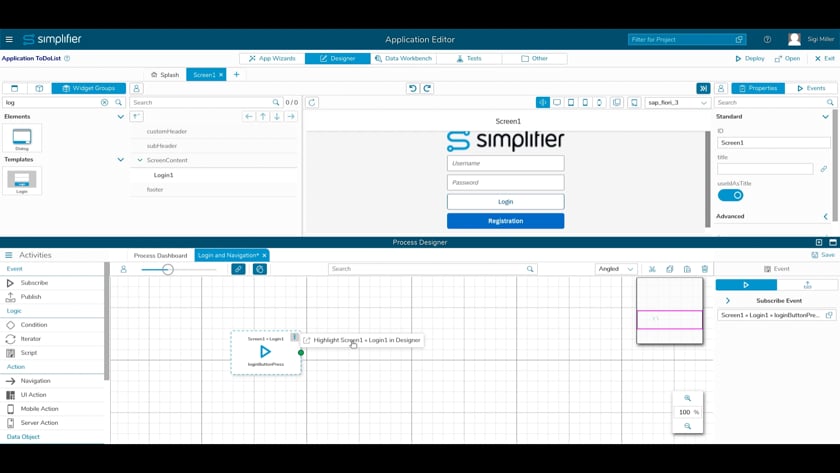The height and width of the screenshot is (473, 840).
Task: Click the paste icon in Process Designer
Action: pyautogui.click(x=687, y=269)
